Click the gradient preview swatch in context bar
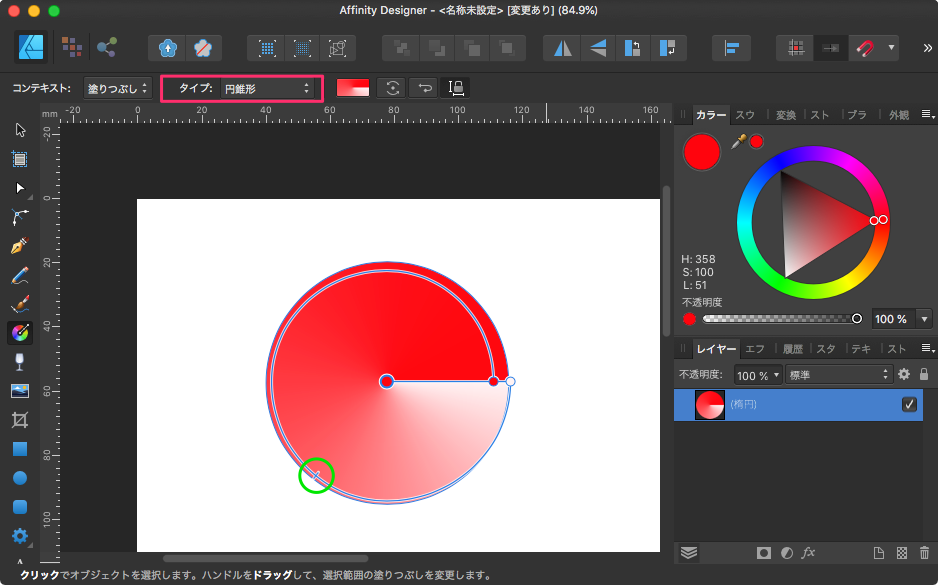This screenshot has height=585, width=938. [x=353, y=88]
